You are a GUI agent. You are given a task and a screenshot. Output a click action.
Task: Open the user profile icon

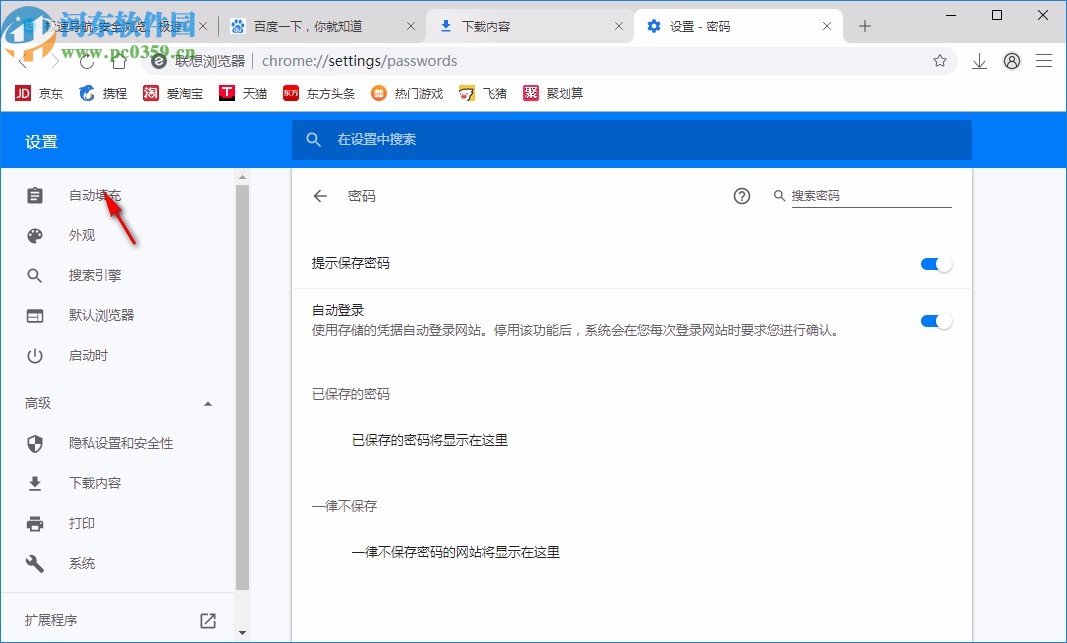pyautogui.click(x=1011, y=61)
